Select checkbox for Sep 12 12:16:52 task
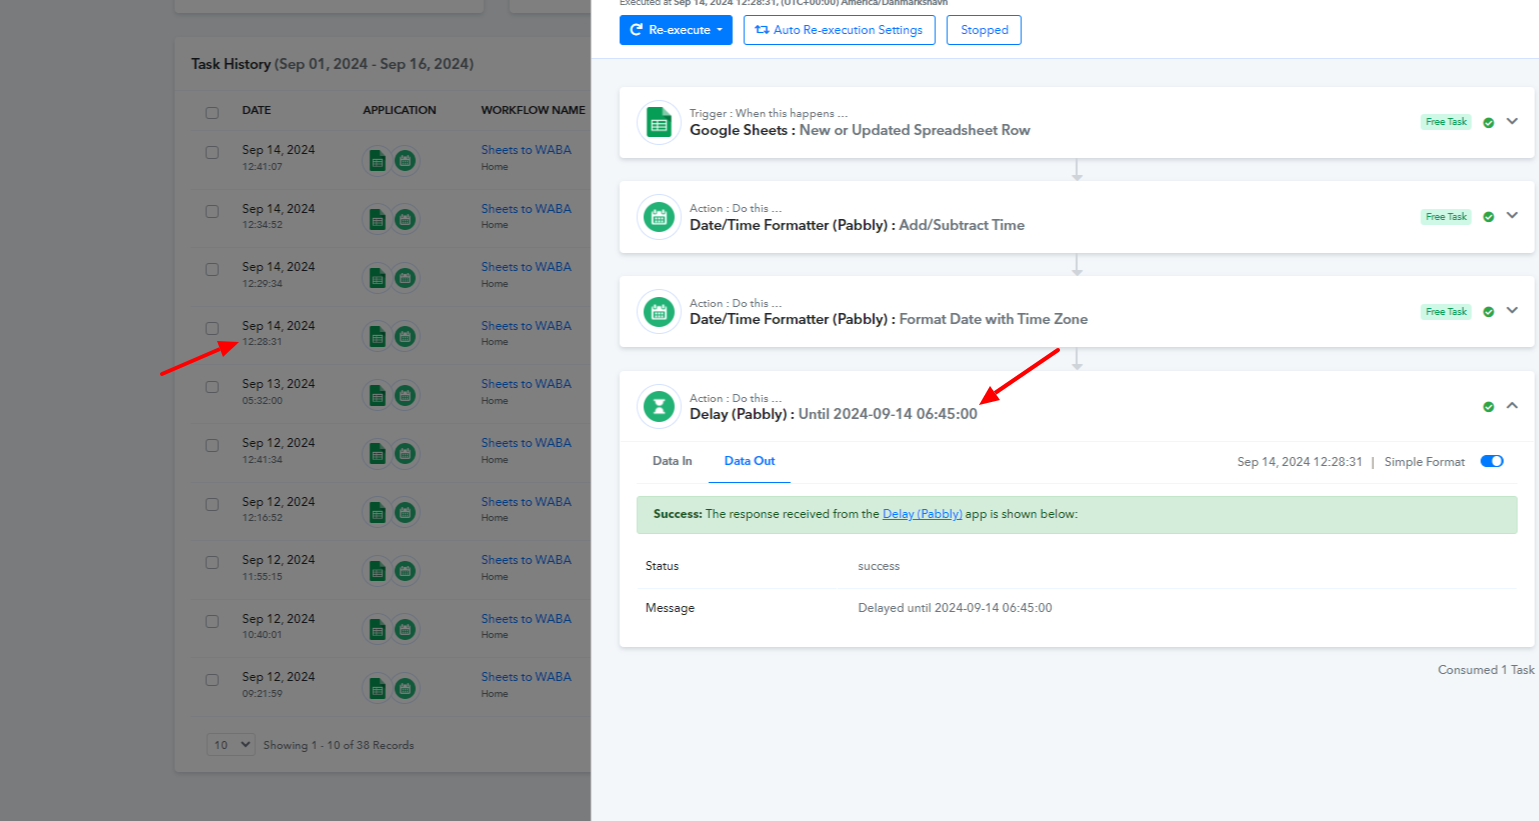This screenshot has height=821, width=1539. pyautogui.click(x=212, y=504)
